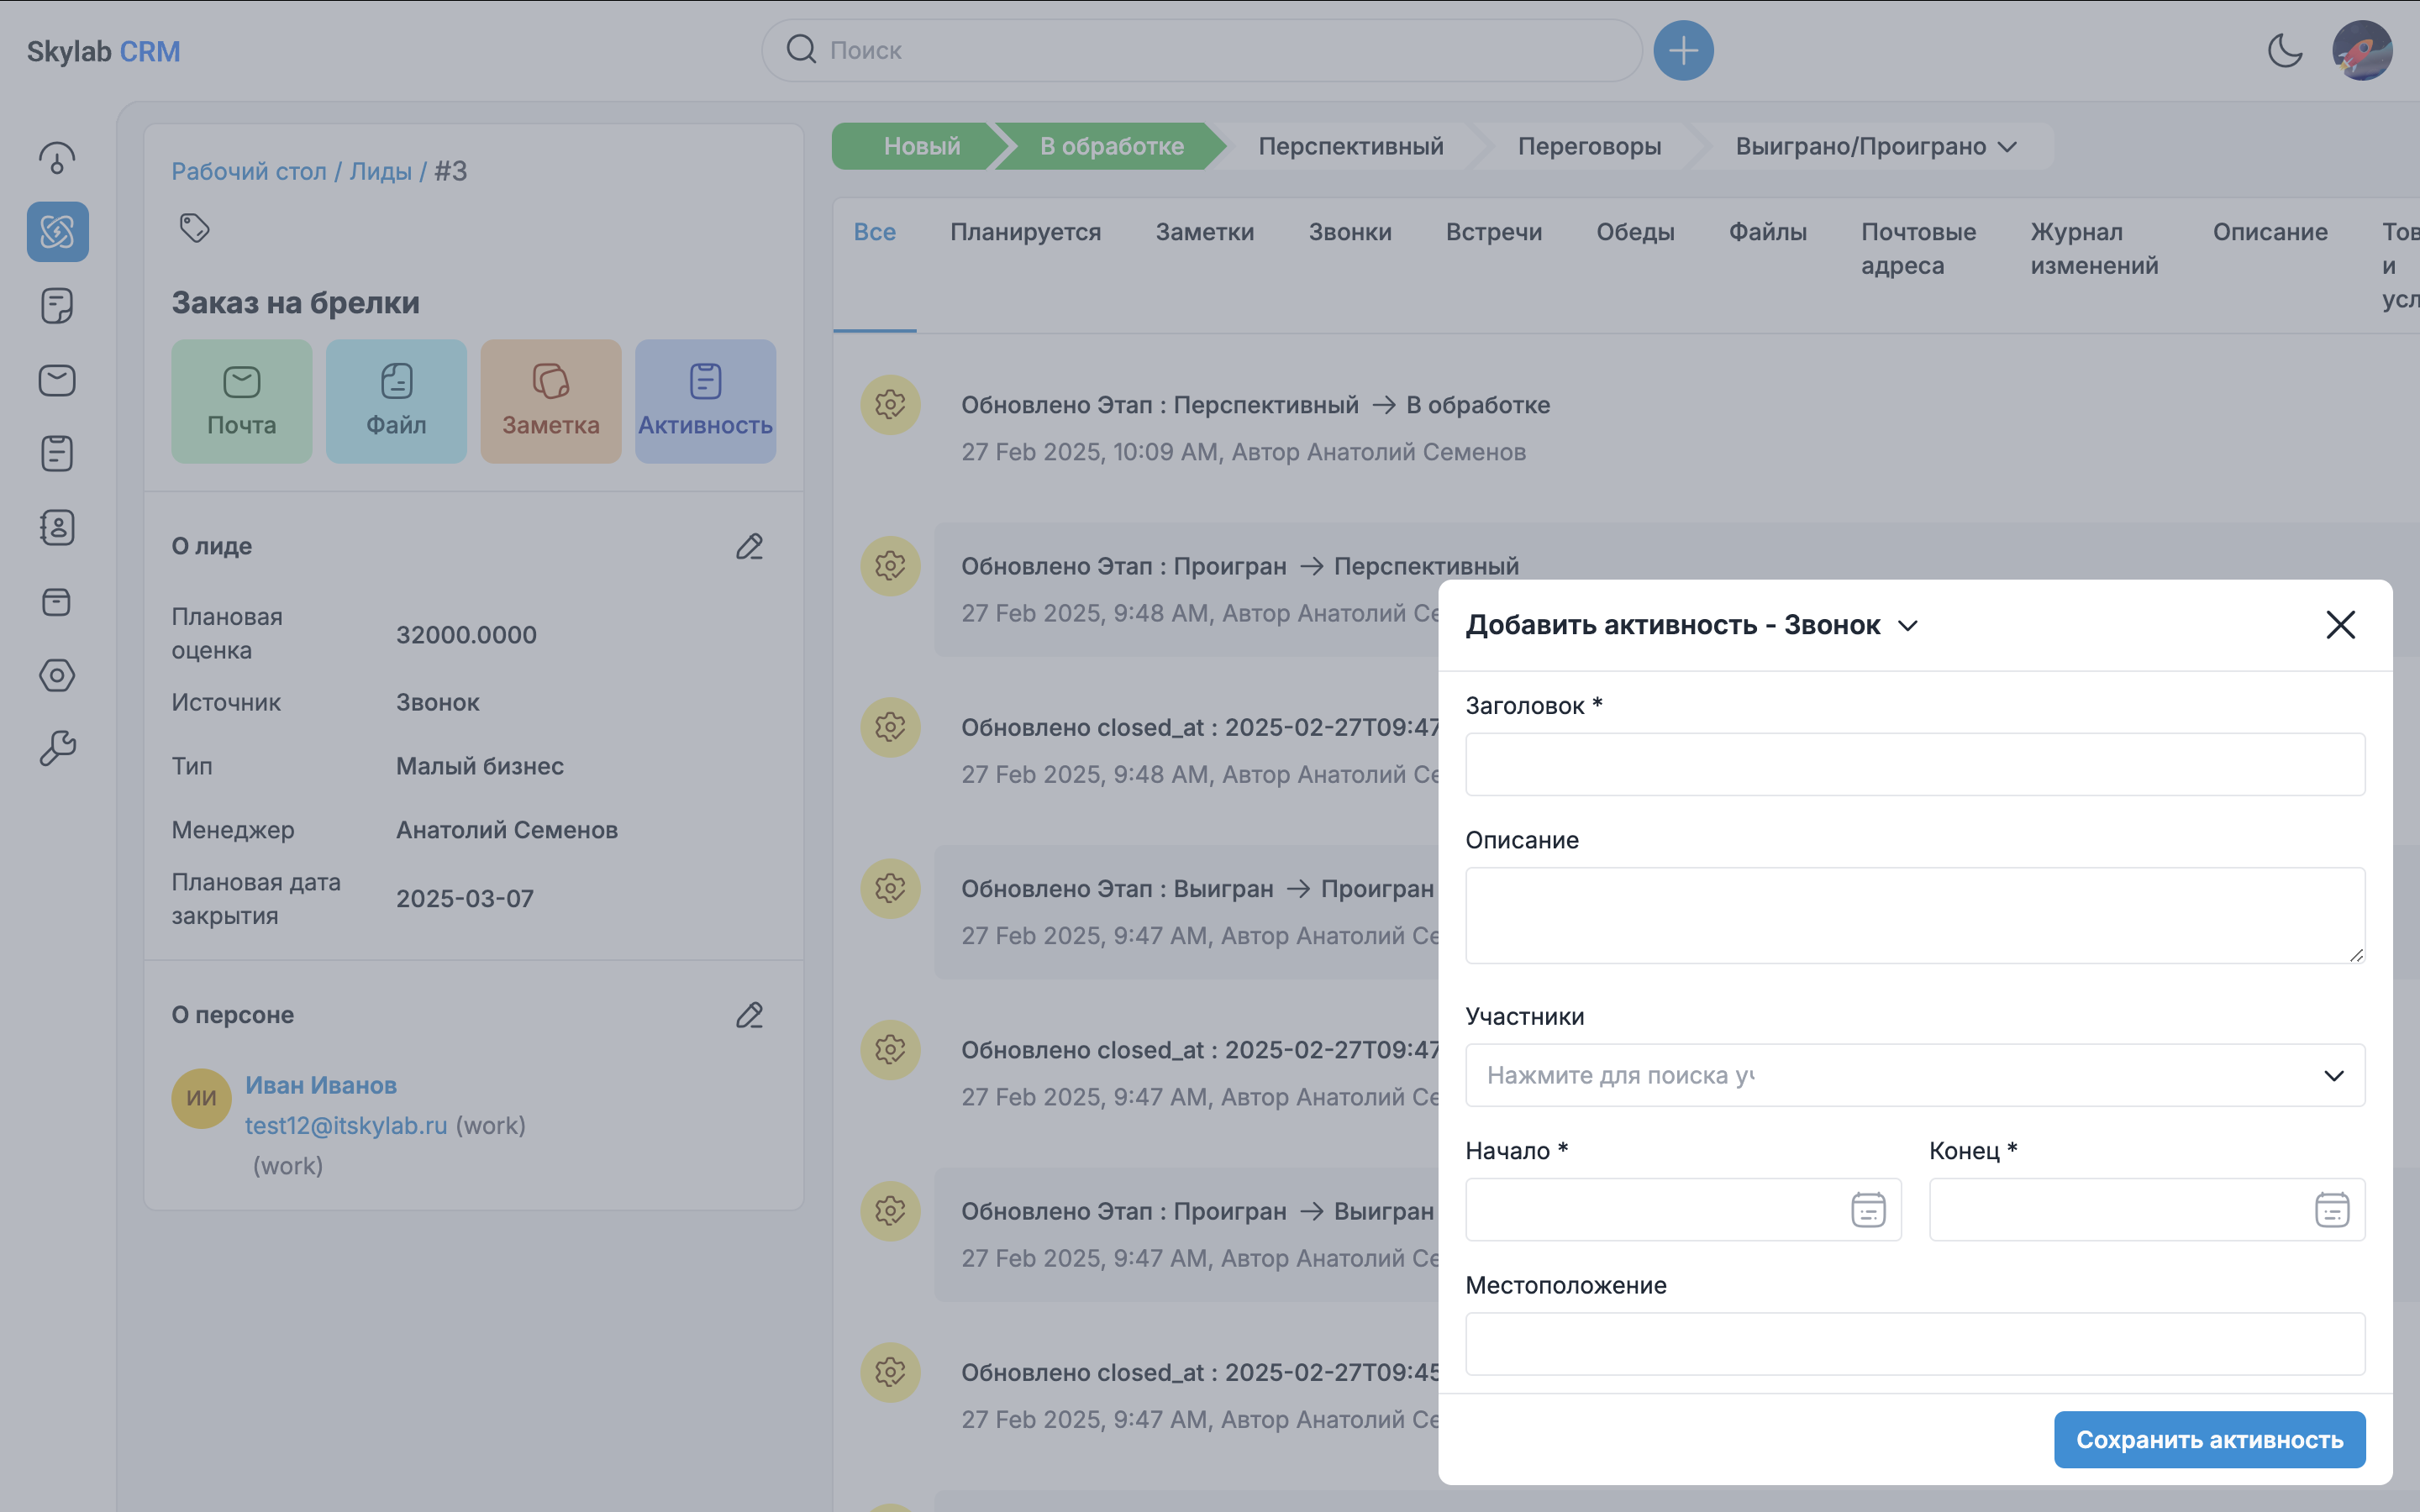Click the email link test12@itskylab.ru
Image resolution: width=2420 pixels, height=1512 pixels.
click(346, 1126)
